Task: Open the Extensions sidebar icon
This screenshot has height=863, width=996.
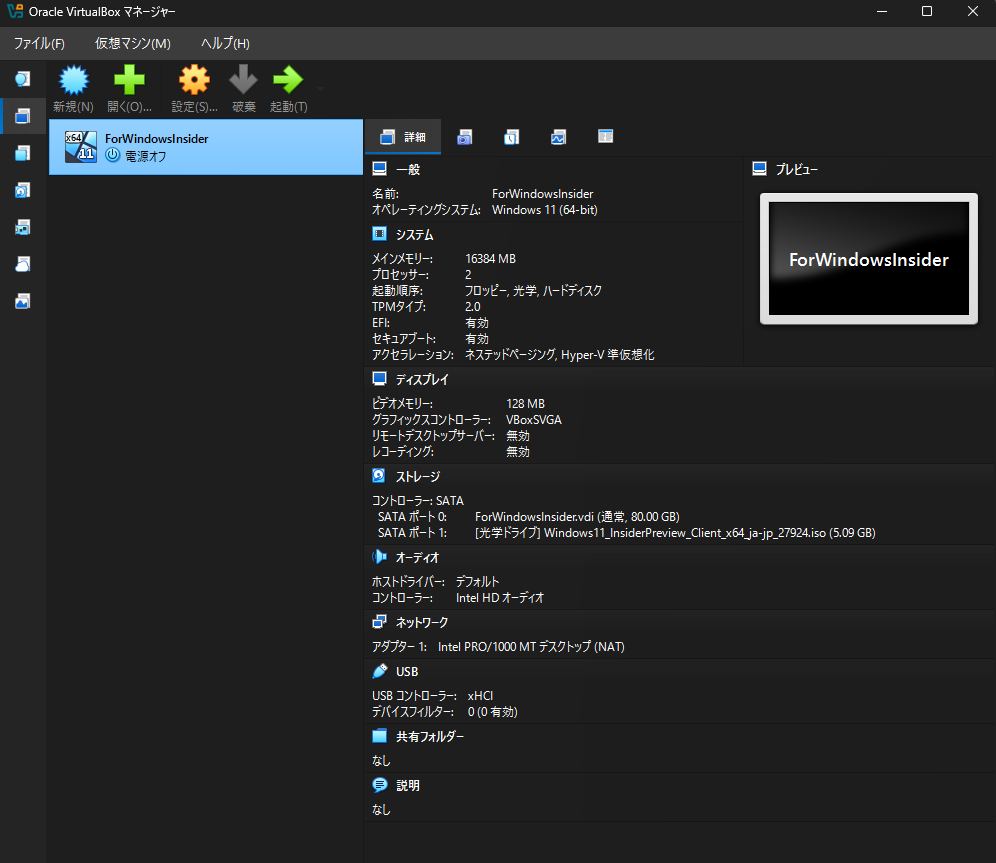Action: coord(22,153)
